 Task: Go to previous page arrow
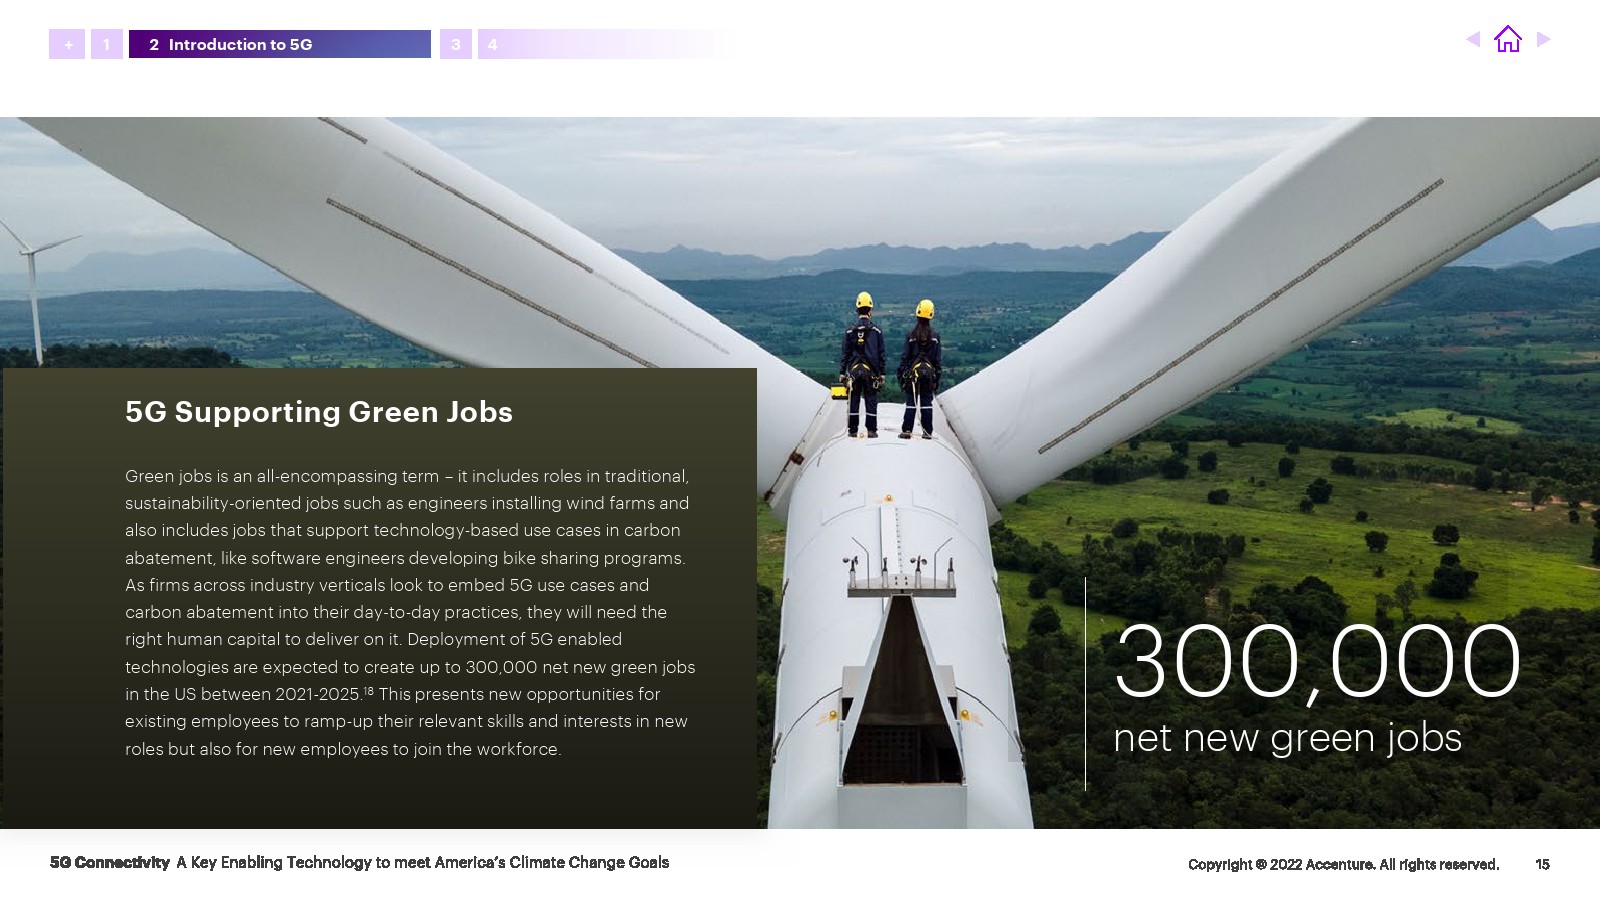coord(1473,39)
